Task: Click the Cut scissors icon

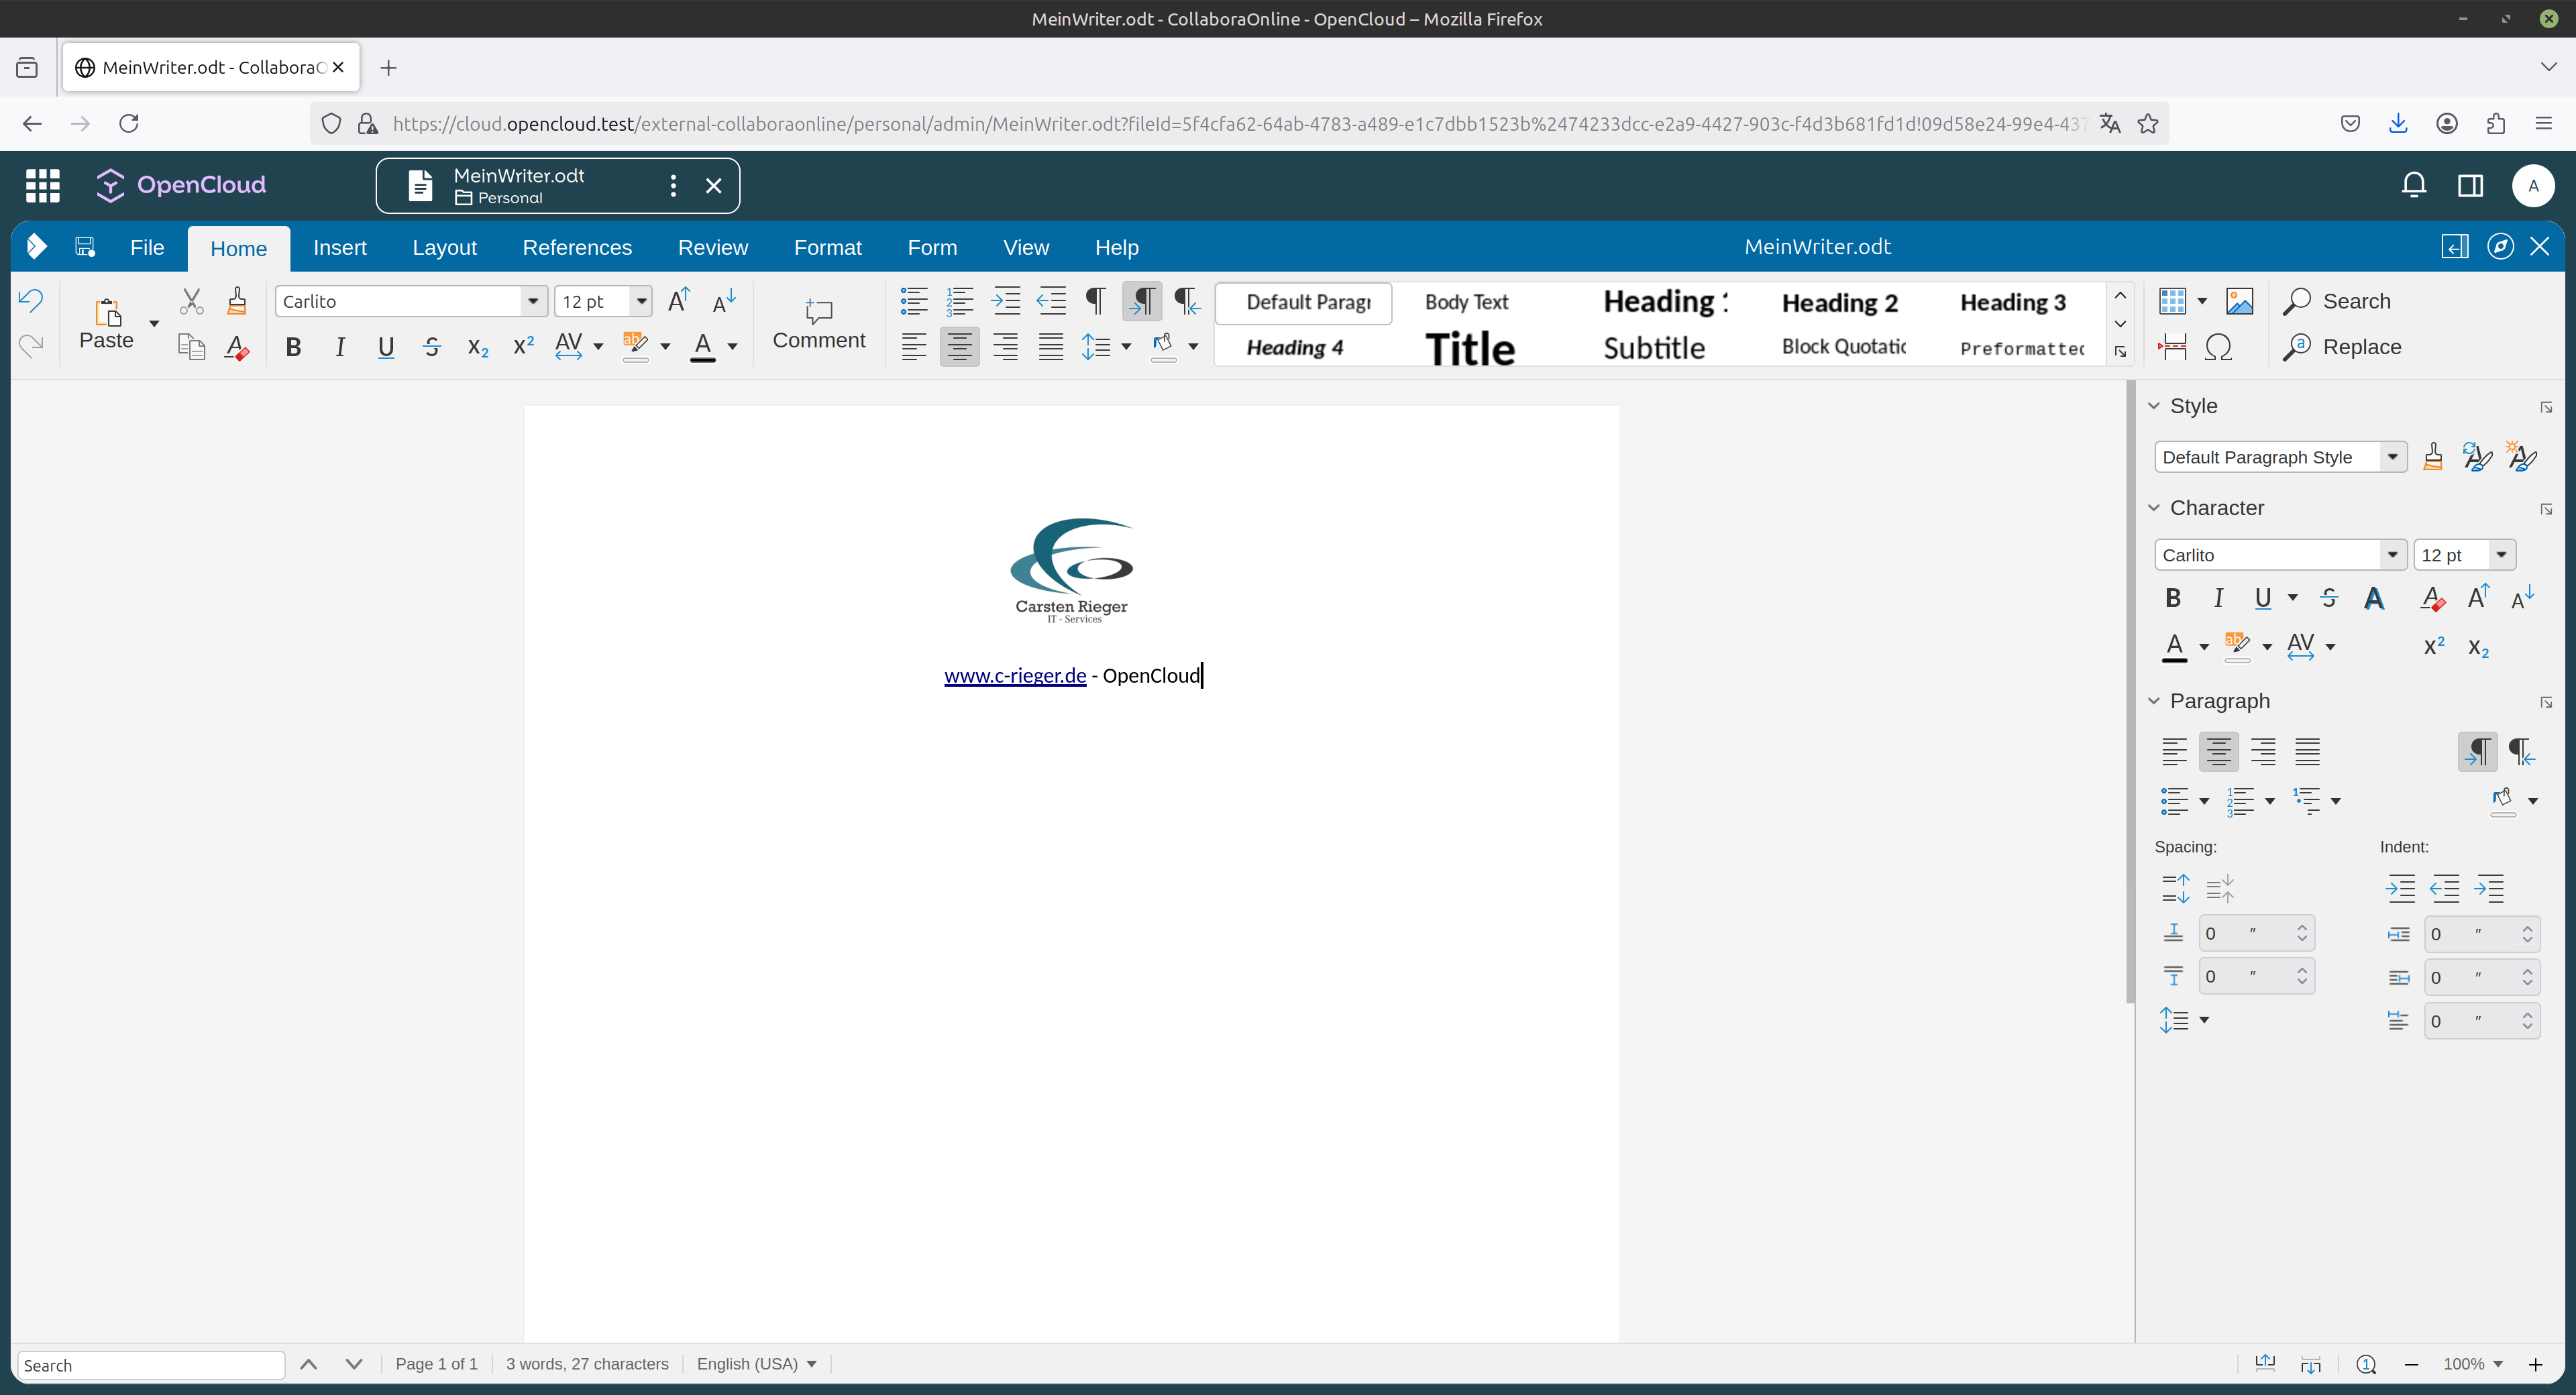Action: tap(191, 300)
